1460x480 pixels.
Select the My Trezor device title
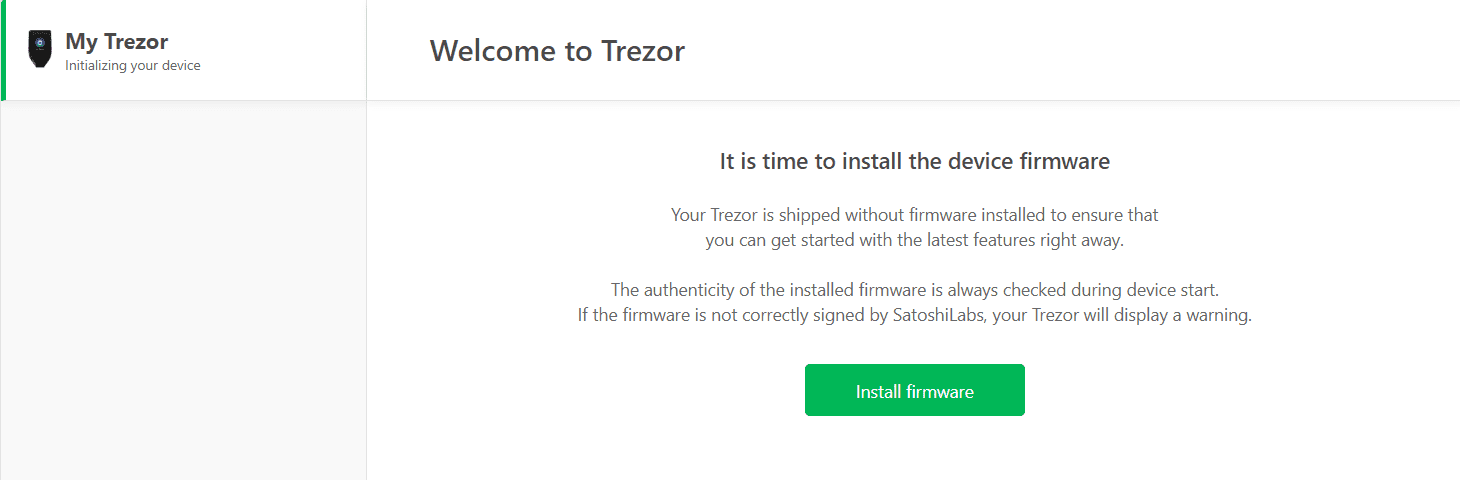[116, 42]
